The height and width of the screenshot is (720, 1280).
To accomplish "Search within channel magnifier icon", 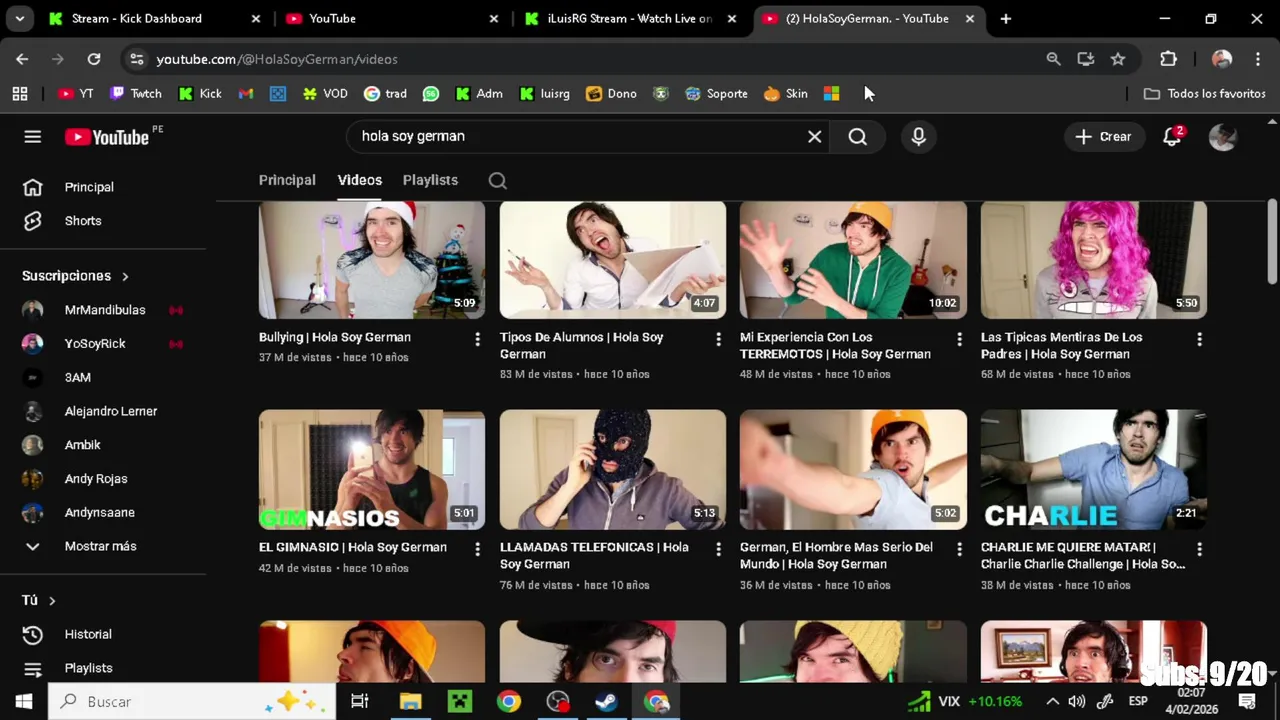I will pyautogui.click(x=498, y=181).
